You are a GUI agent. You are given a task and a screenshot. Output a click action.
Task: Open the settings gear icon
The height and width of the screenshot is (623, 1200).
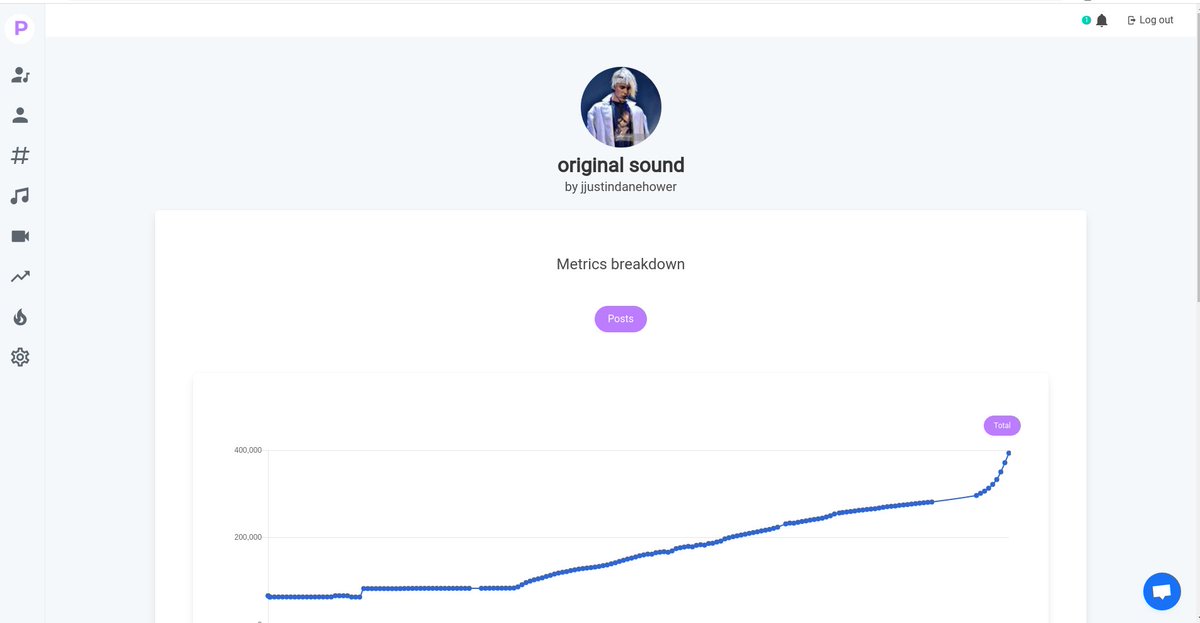click(20, 357)
